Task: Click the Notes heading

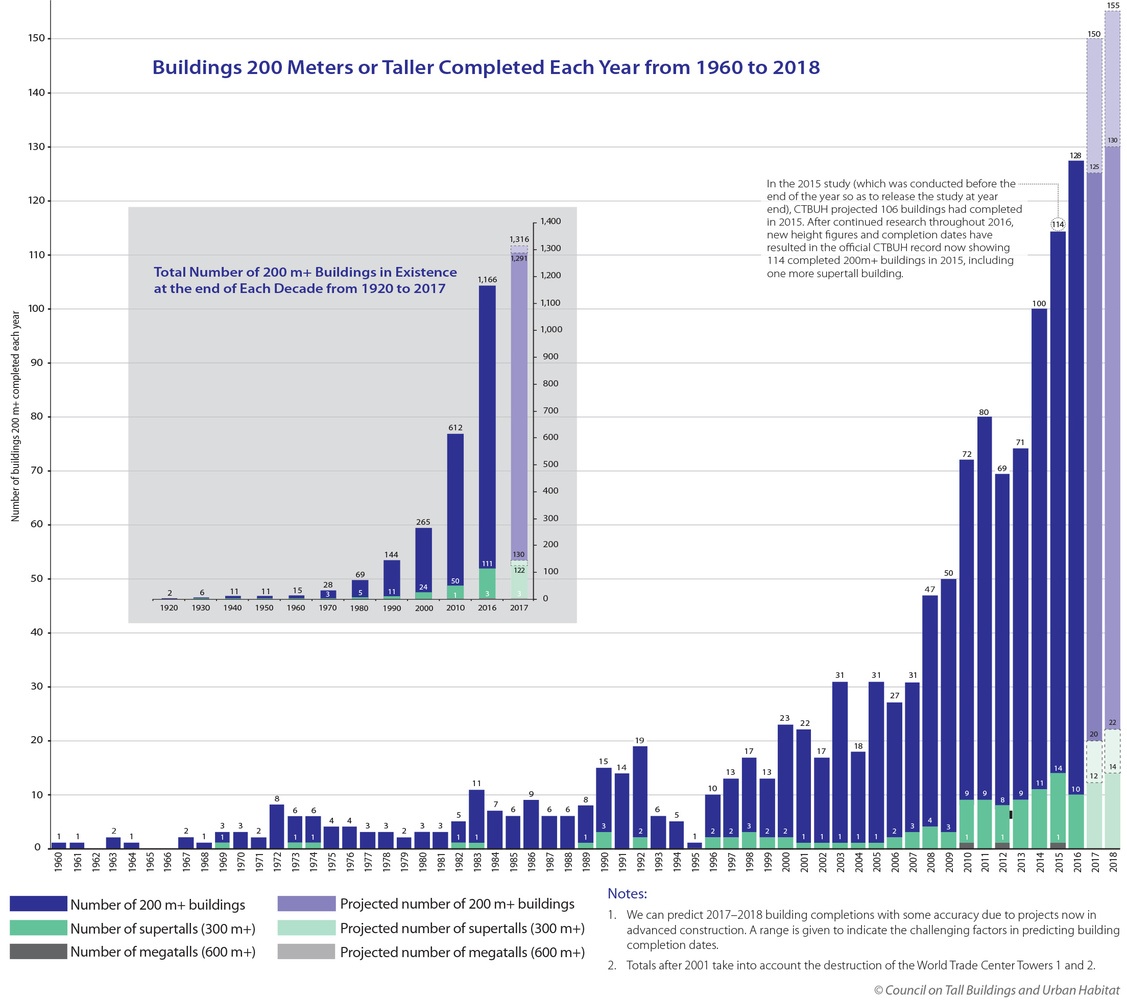Action: pos(627,894)
